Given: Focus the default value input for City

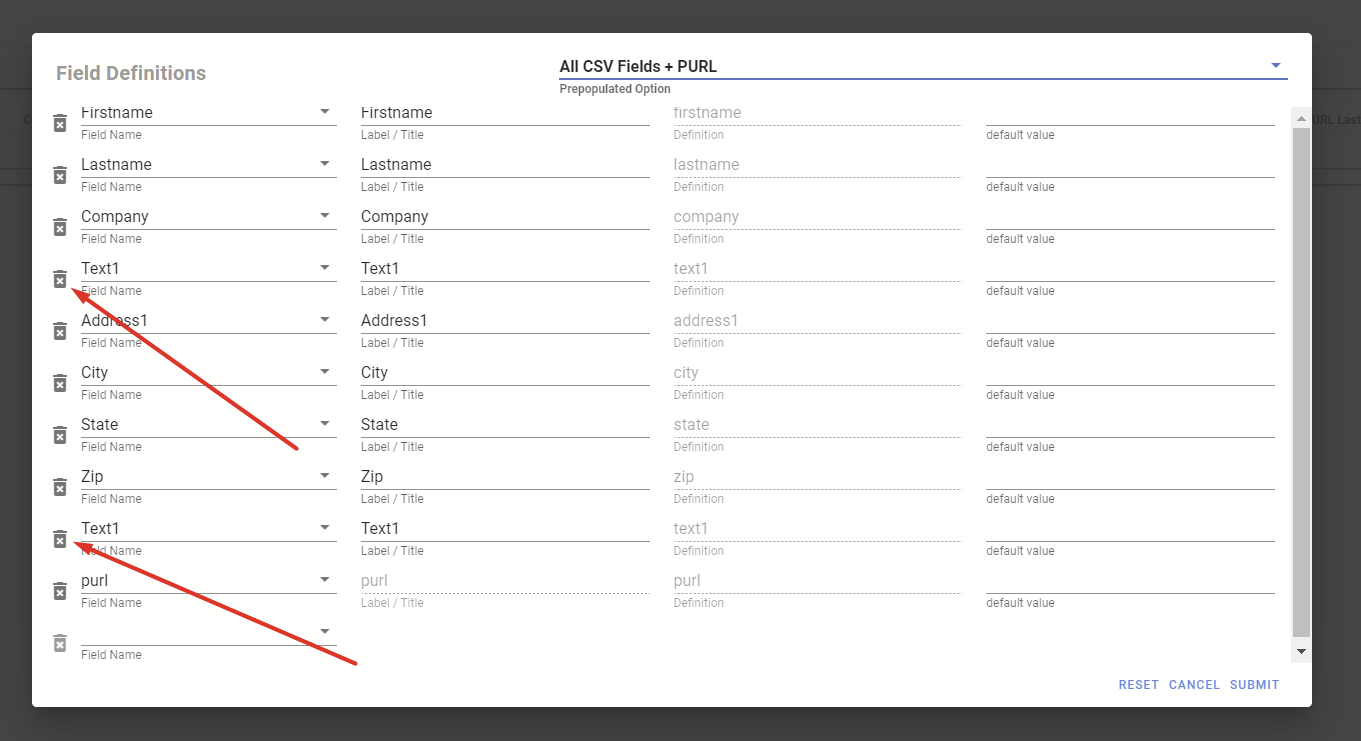Looking at the screenshot, I should 1130,373.
